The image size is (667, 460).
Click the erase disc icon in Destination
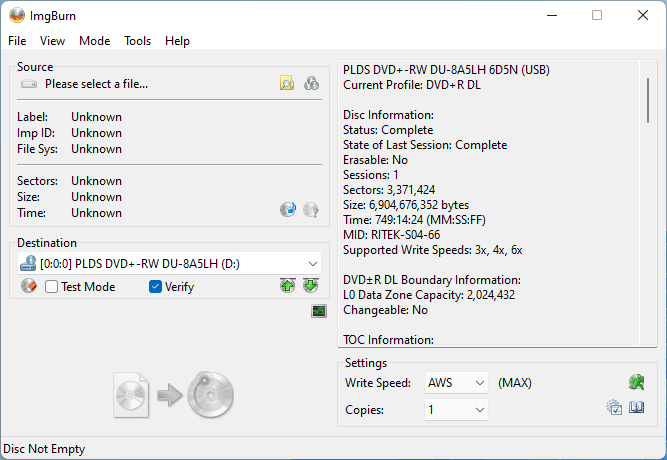(29, 287)
